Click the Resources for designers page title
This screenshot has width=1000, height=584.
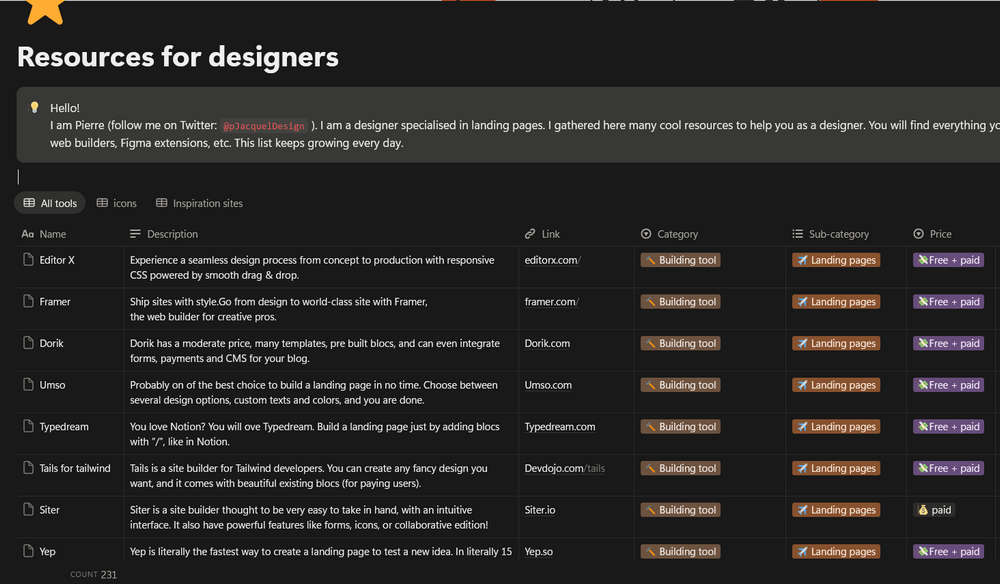point(178,56)
